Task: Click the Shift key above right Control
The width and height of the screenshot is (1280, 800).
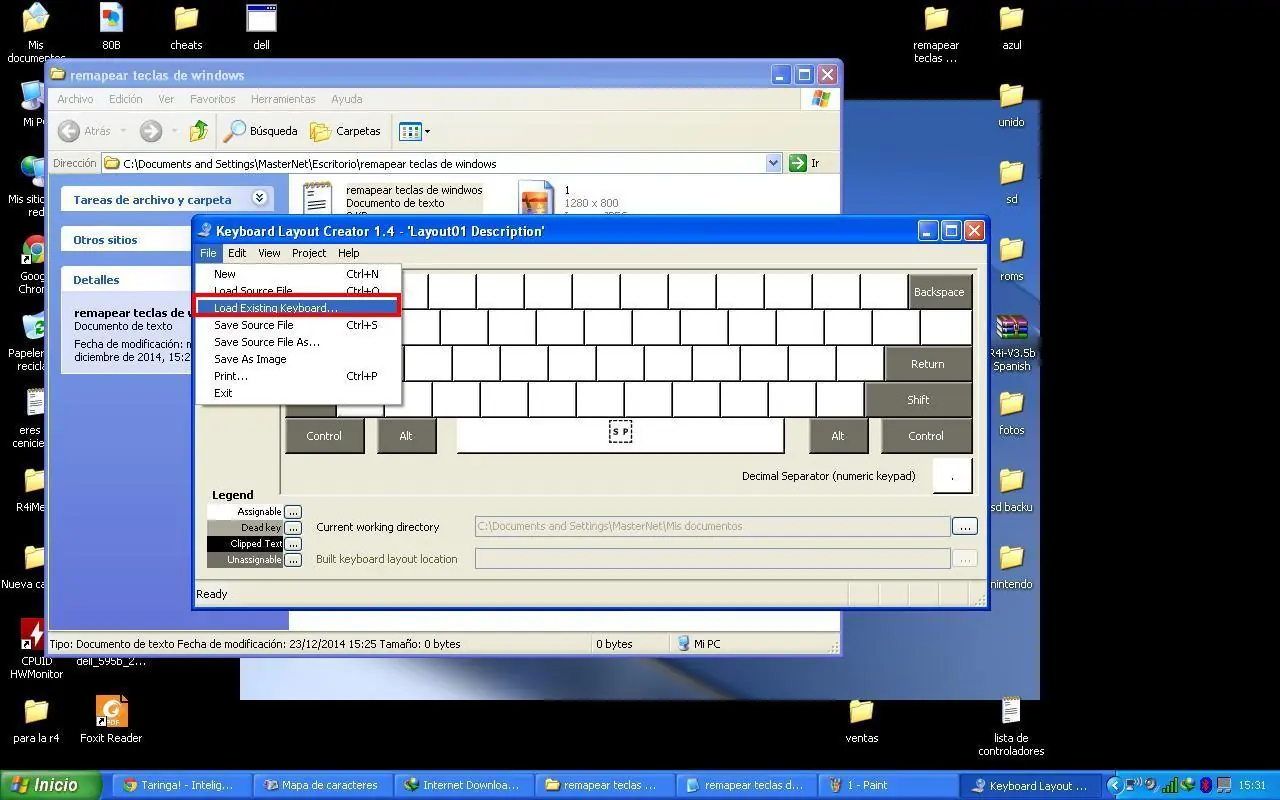Action: click(x=918, y=400)
